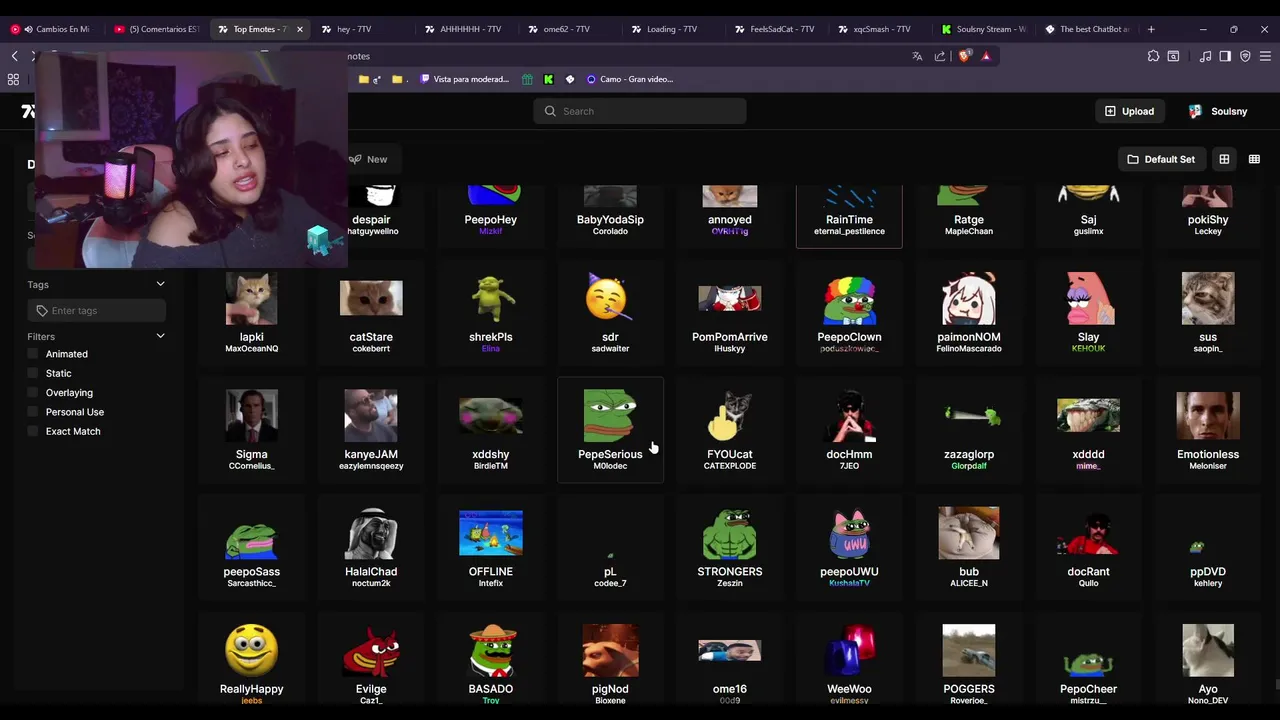Toggle the browser sidebar panel icon
This screenshot has width=1280, height=720.
coord(1225,56)
